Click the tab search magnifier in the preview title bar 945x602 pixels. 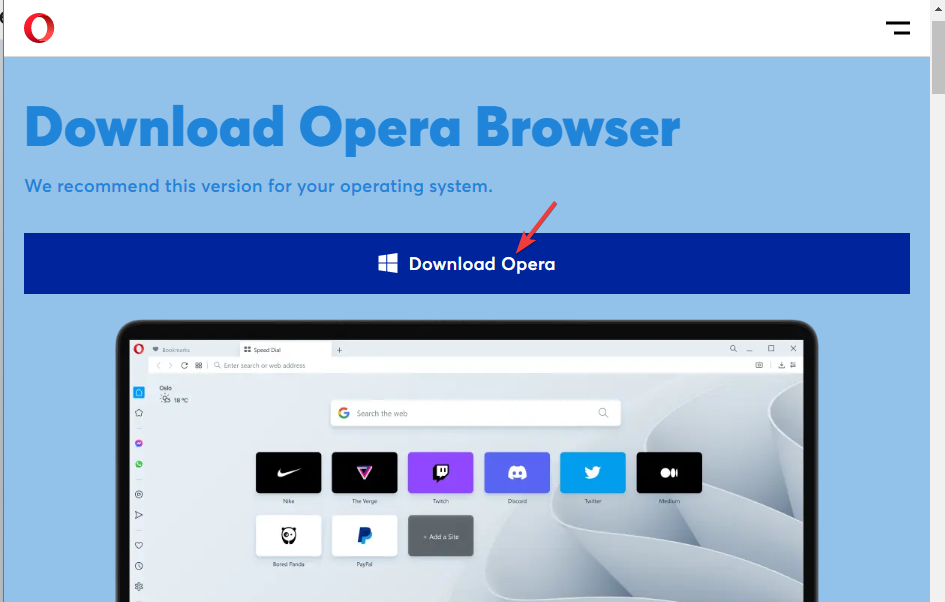coord(733,348)
